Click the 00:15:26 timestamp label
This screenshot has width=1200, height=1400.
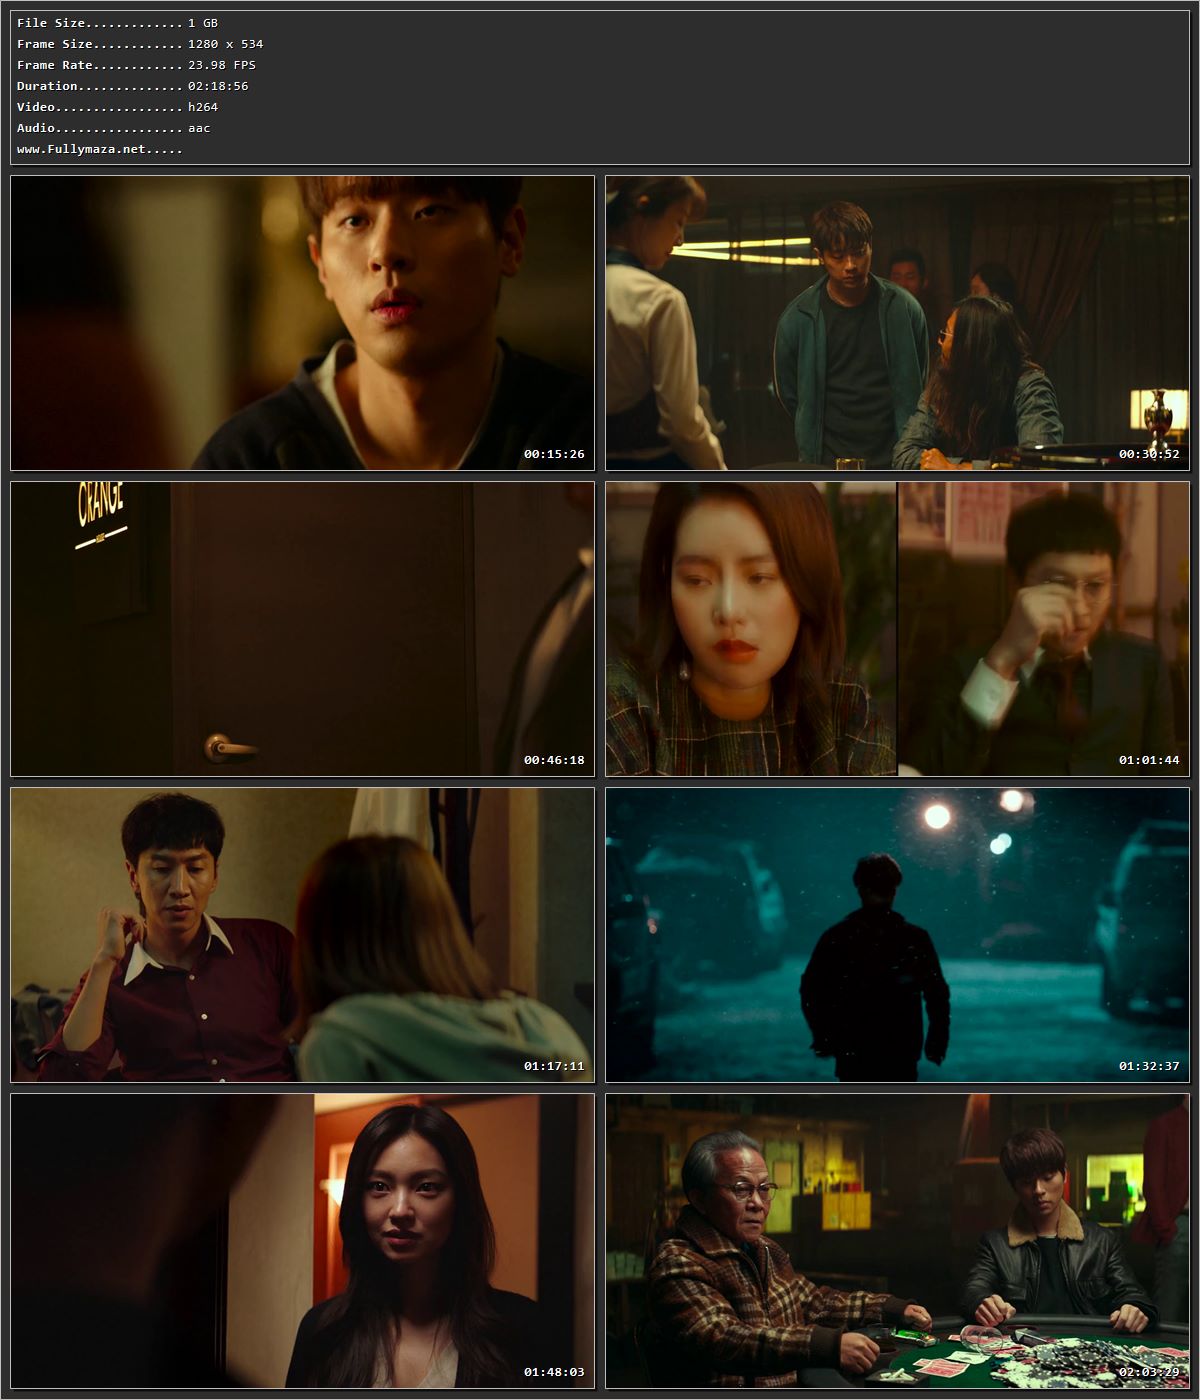(554, 454)
